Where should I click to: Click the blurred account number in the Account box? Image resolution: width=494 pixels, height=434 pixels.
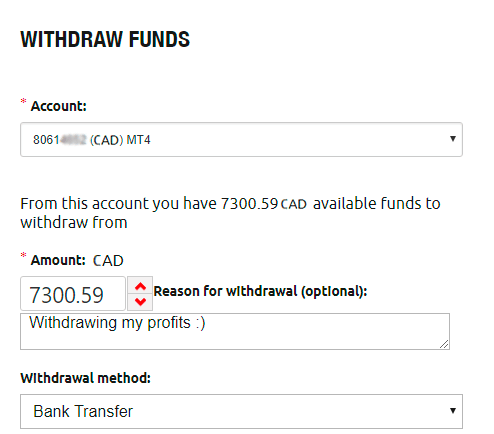coord(73,140)
